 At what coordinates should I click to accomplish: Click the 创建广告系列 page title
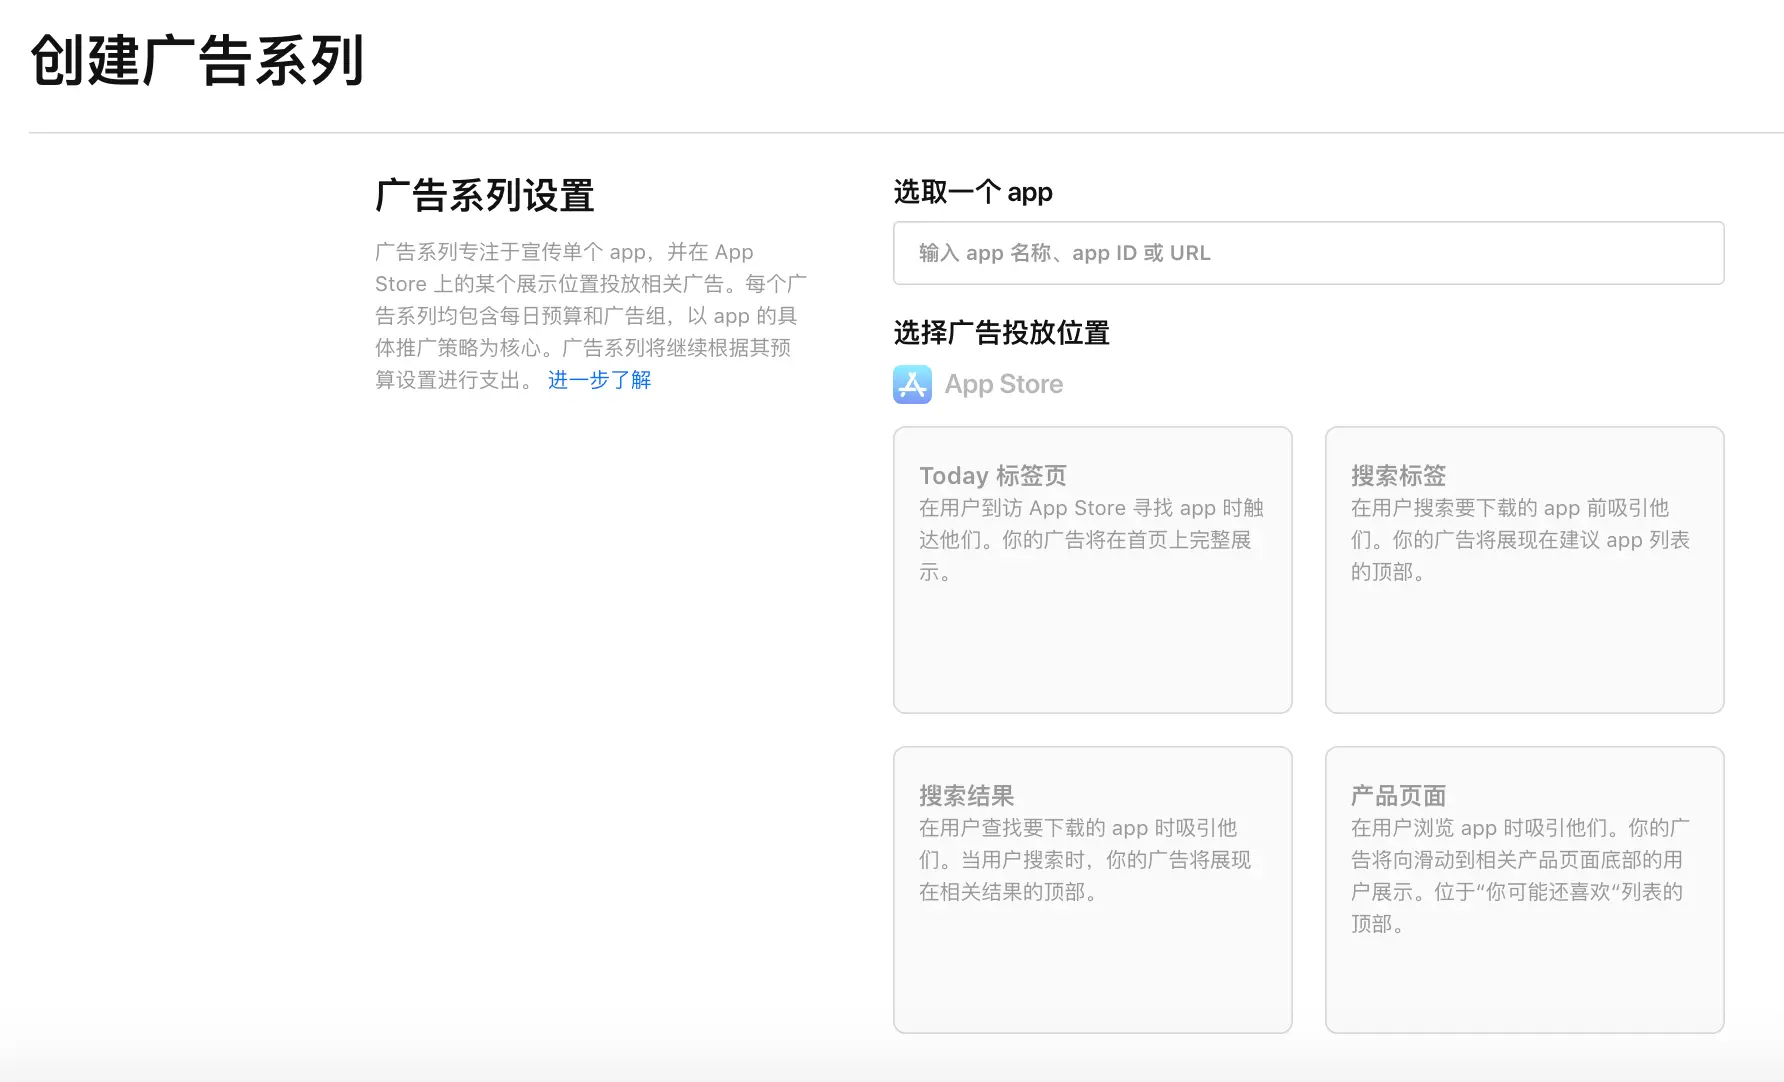click(197, 61)
